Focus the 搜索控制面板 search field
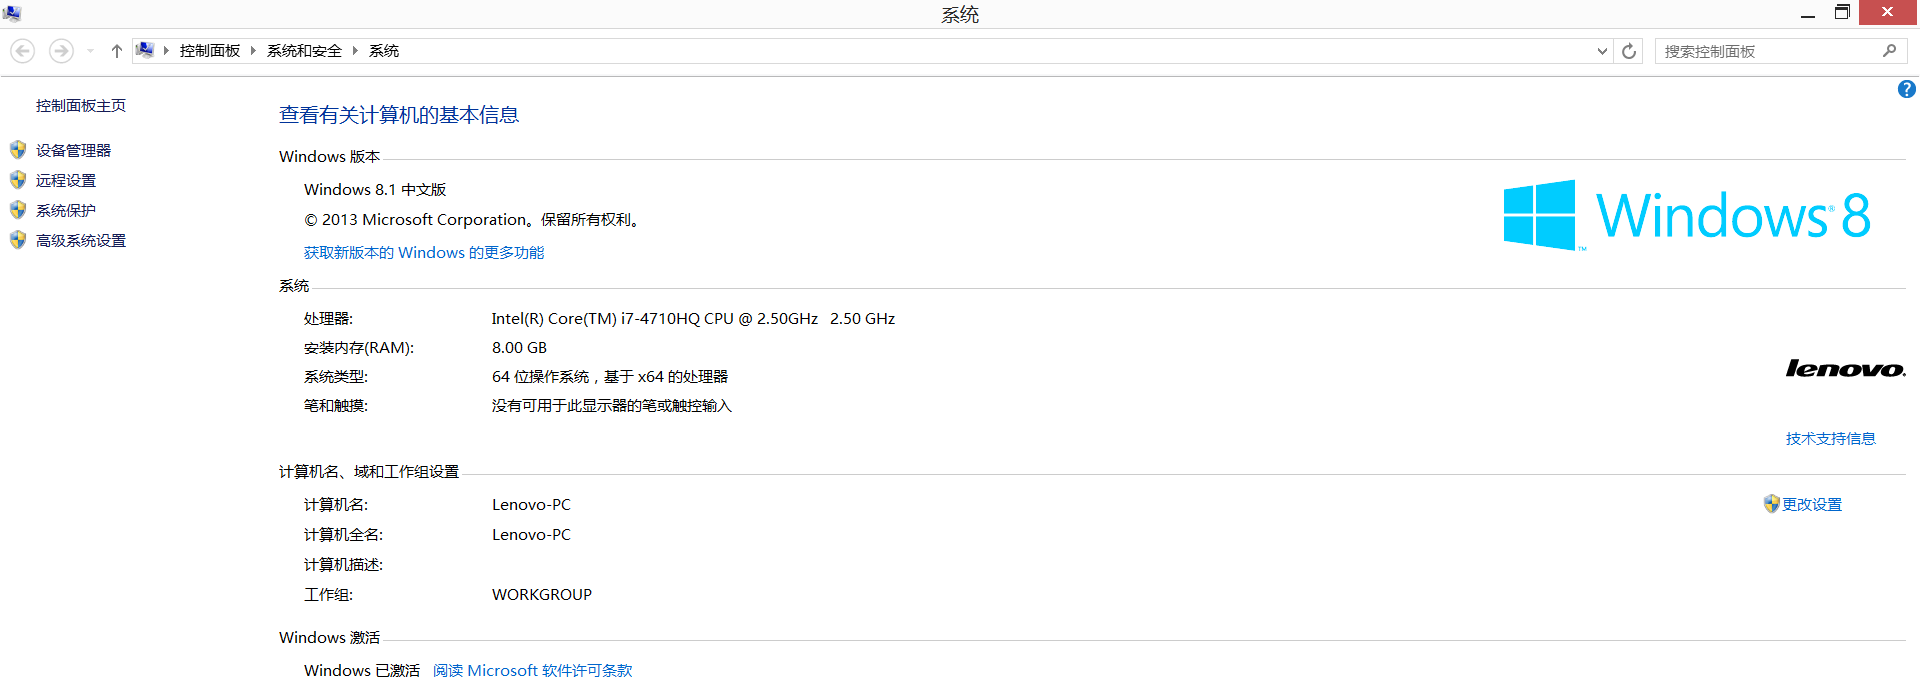The width and height of the screenshot is (1920, 693). click(x=1770, y=51)
